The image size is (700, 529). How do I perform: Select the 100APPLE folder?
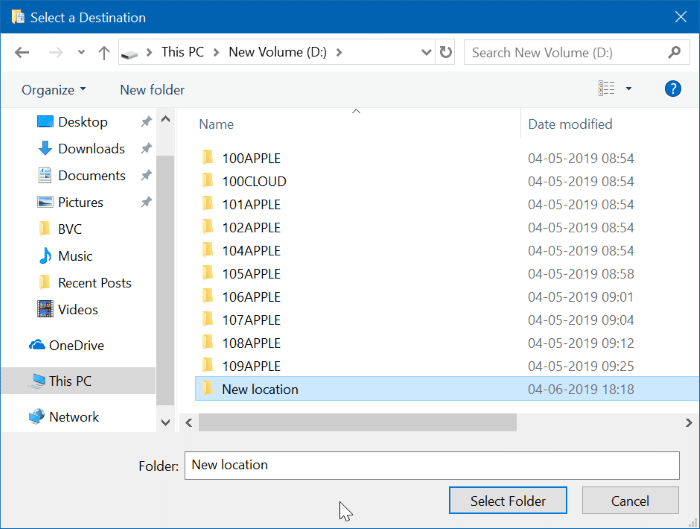pos(251,158)
